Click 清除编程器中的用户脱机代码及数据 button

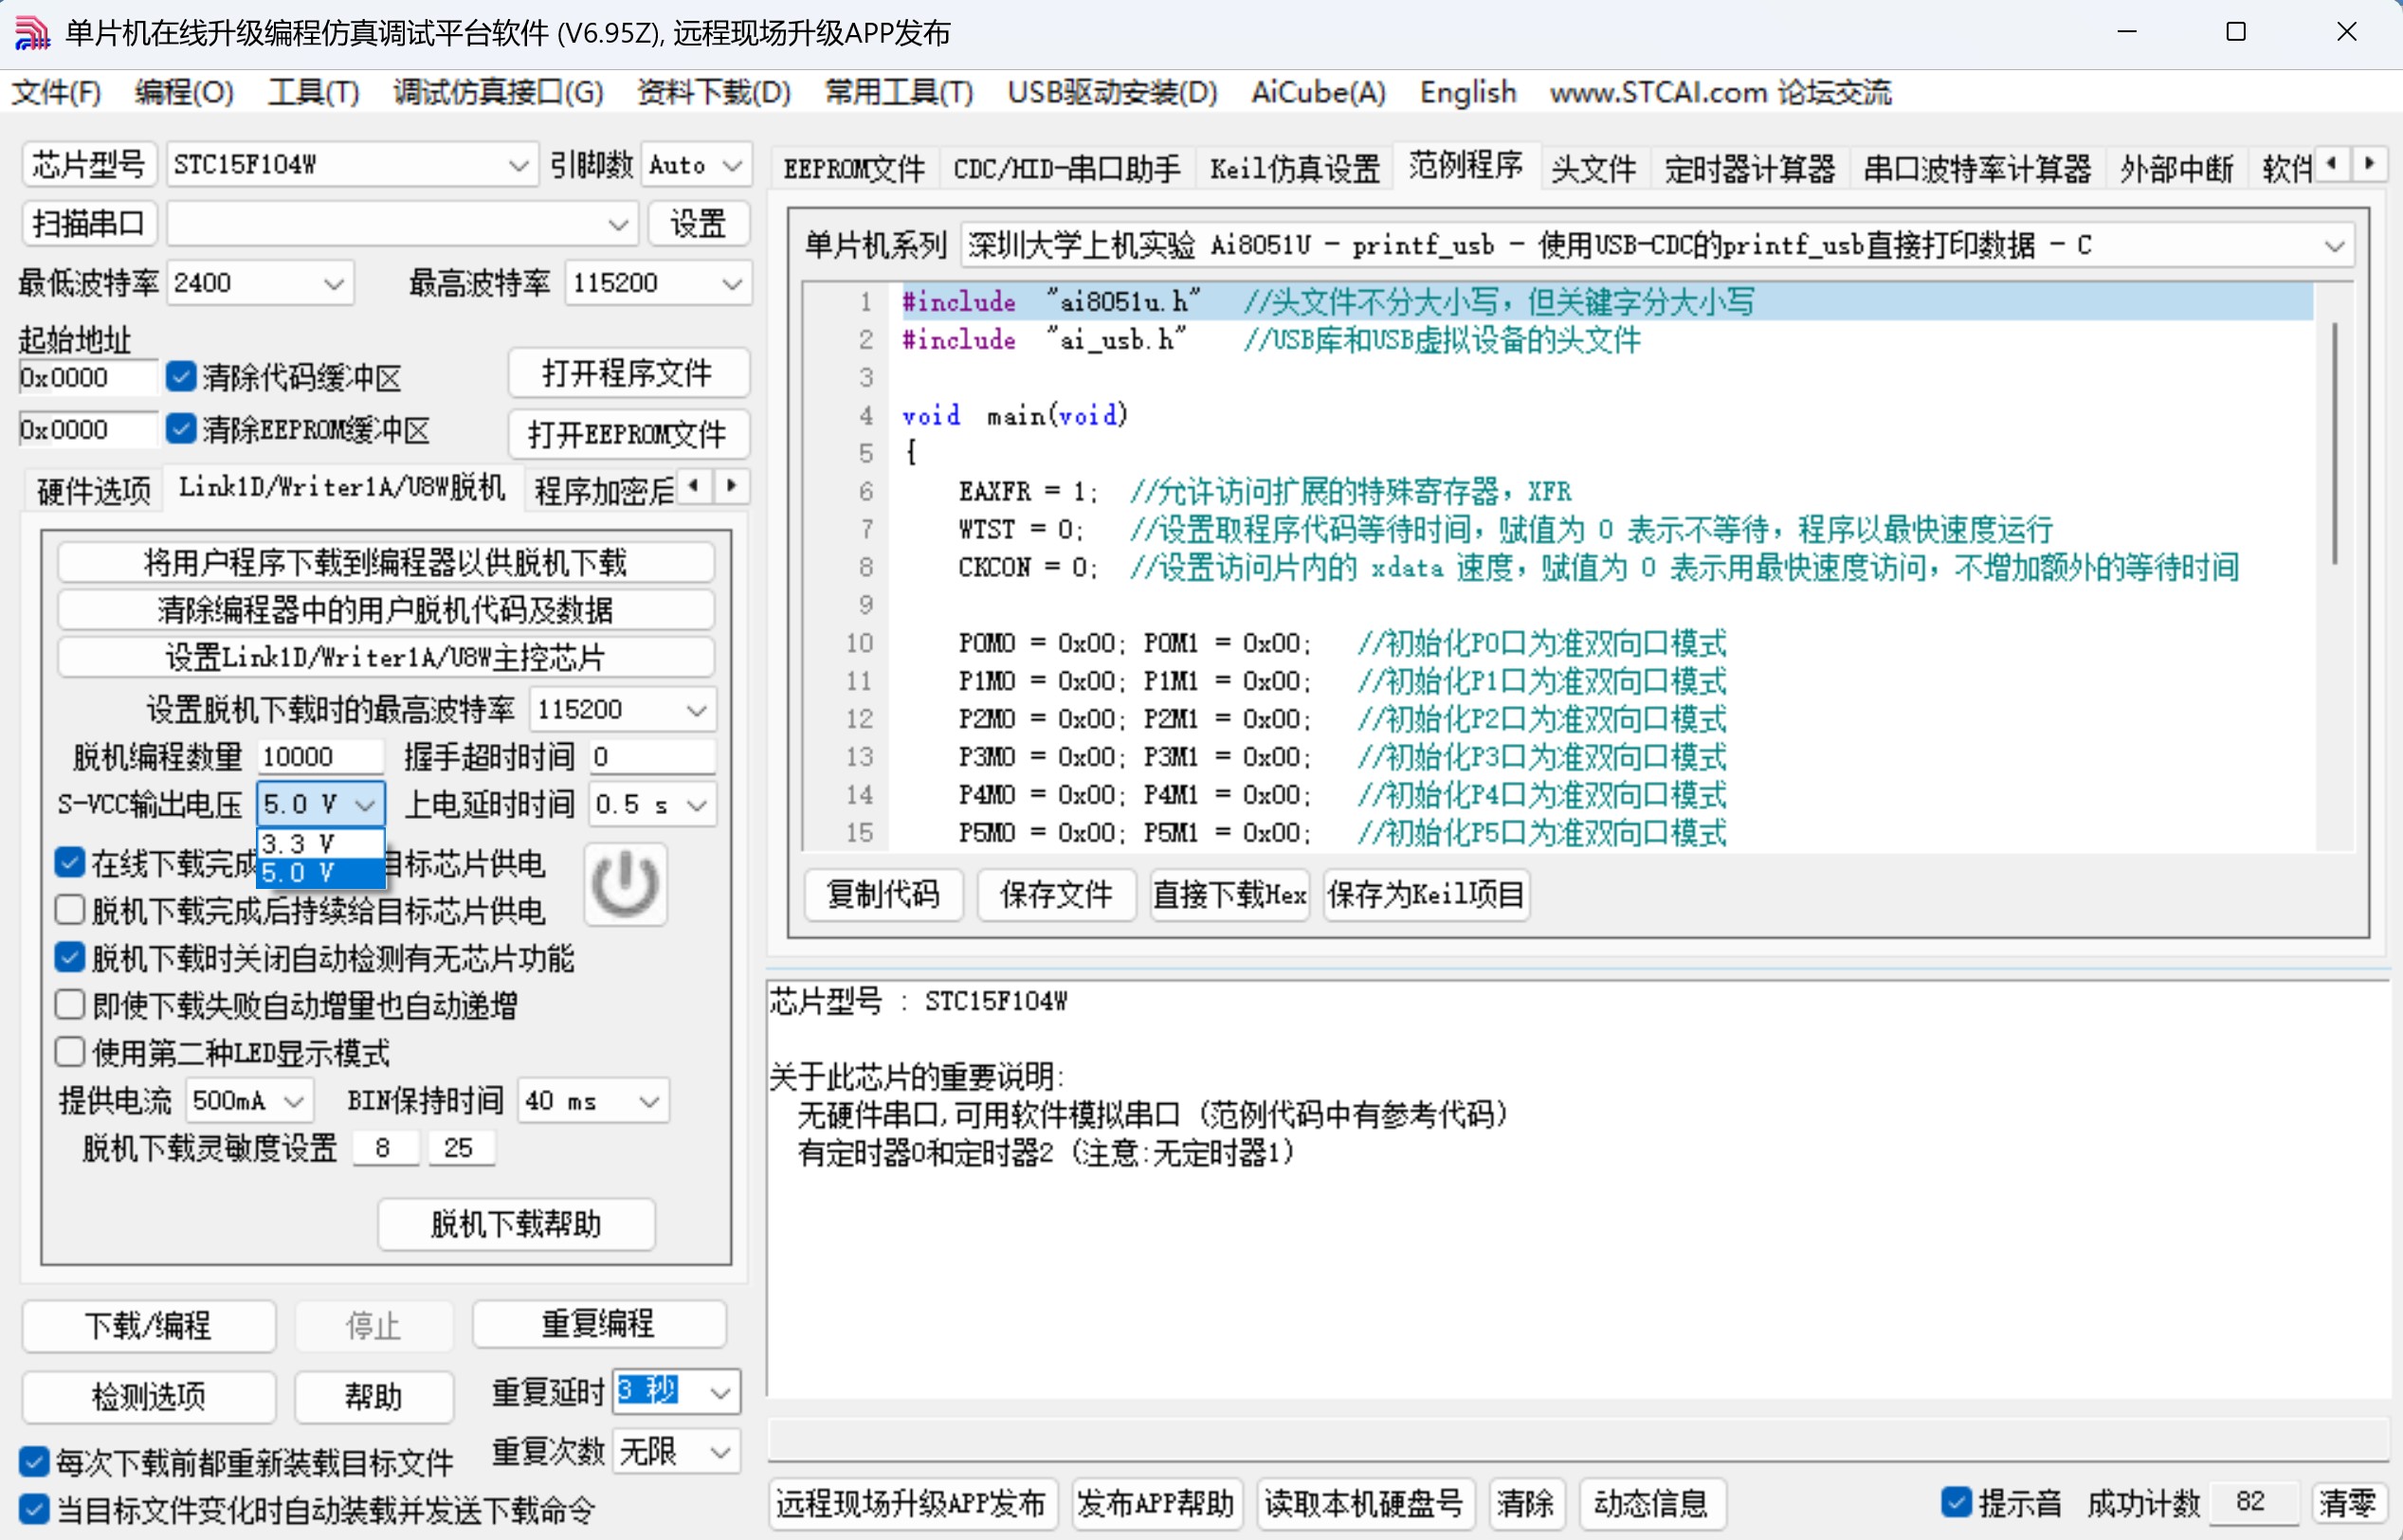(x=386, y=610)
